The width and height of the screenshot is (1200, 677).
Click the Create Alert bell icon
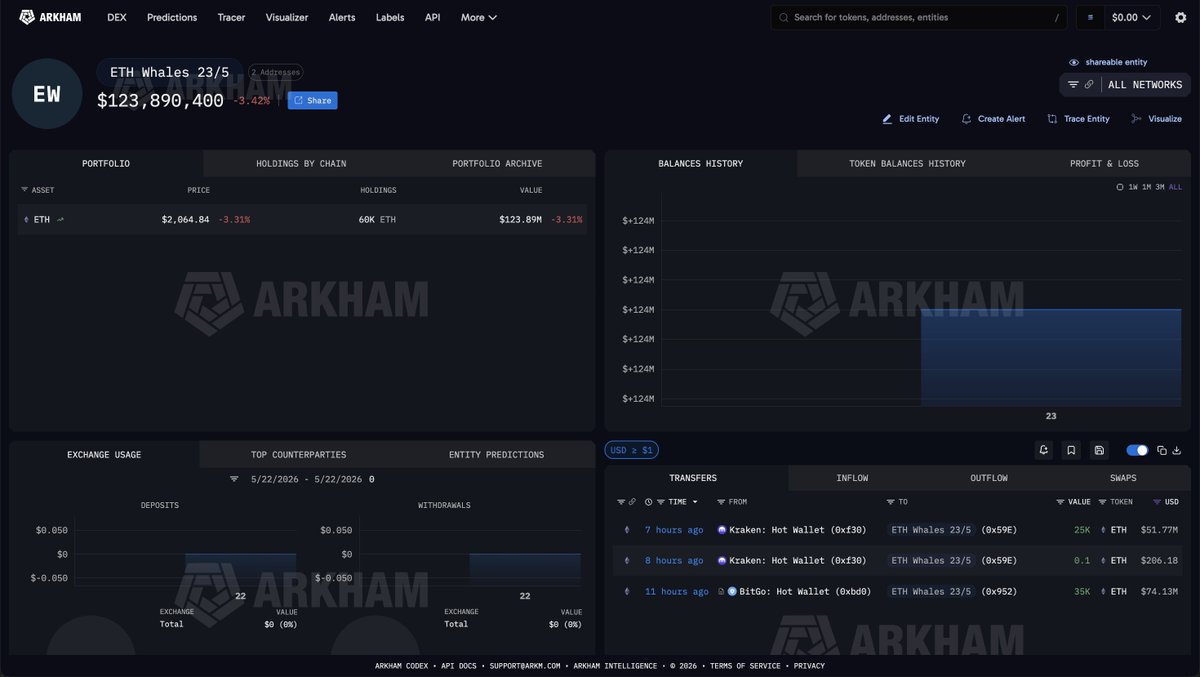pos(966,119)
